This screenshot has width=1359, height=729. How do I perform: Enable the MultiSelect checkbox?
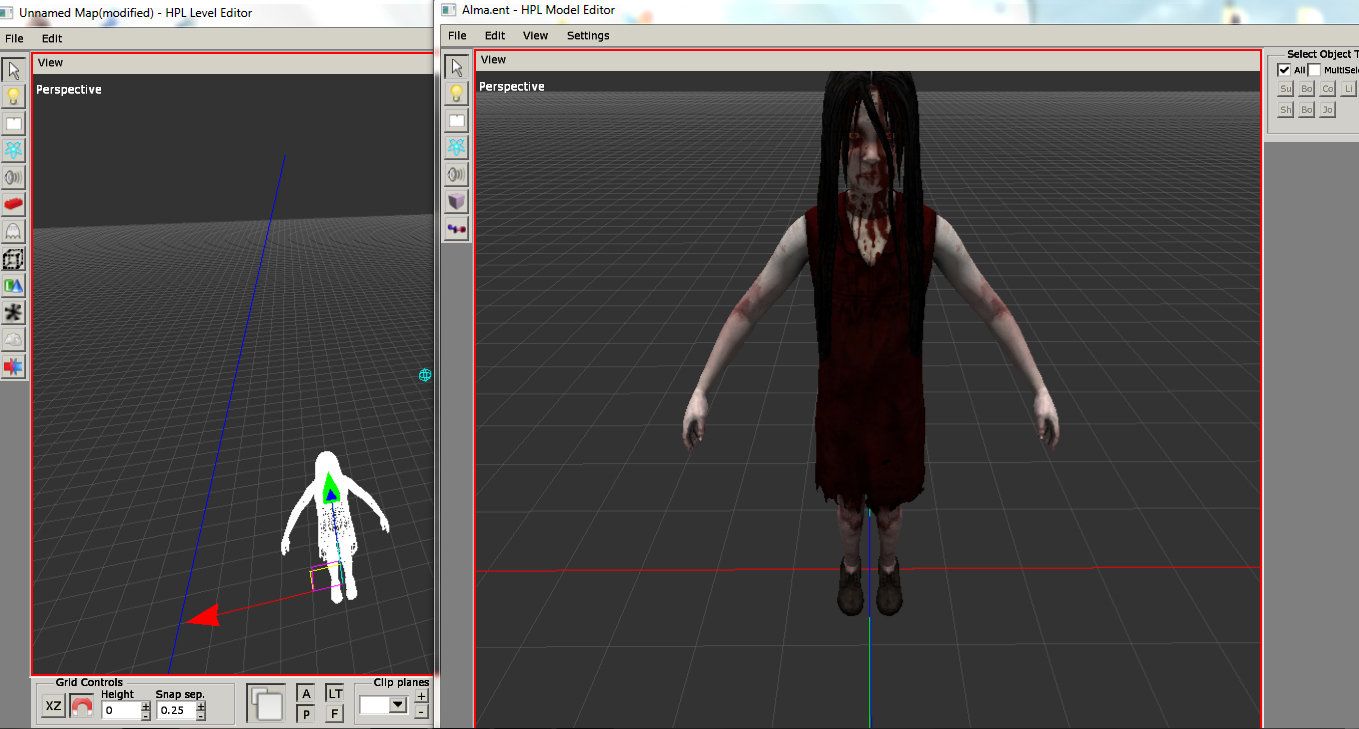click(x=1315, y=70)
